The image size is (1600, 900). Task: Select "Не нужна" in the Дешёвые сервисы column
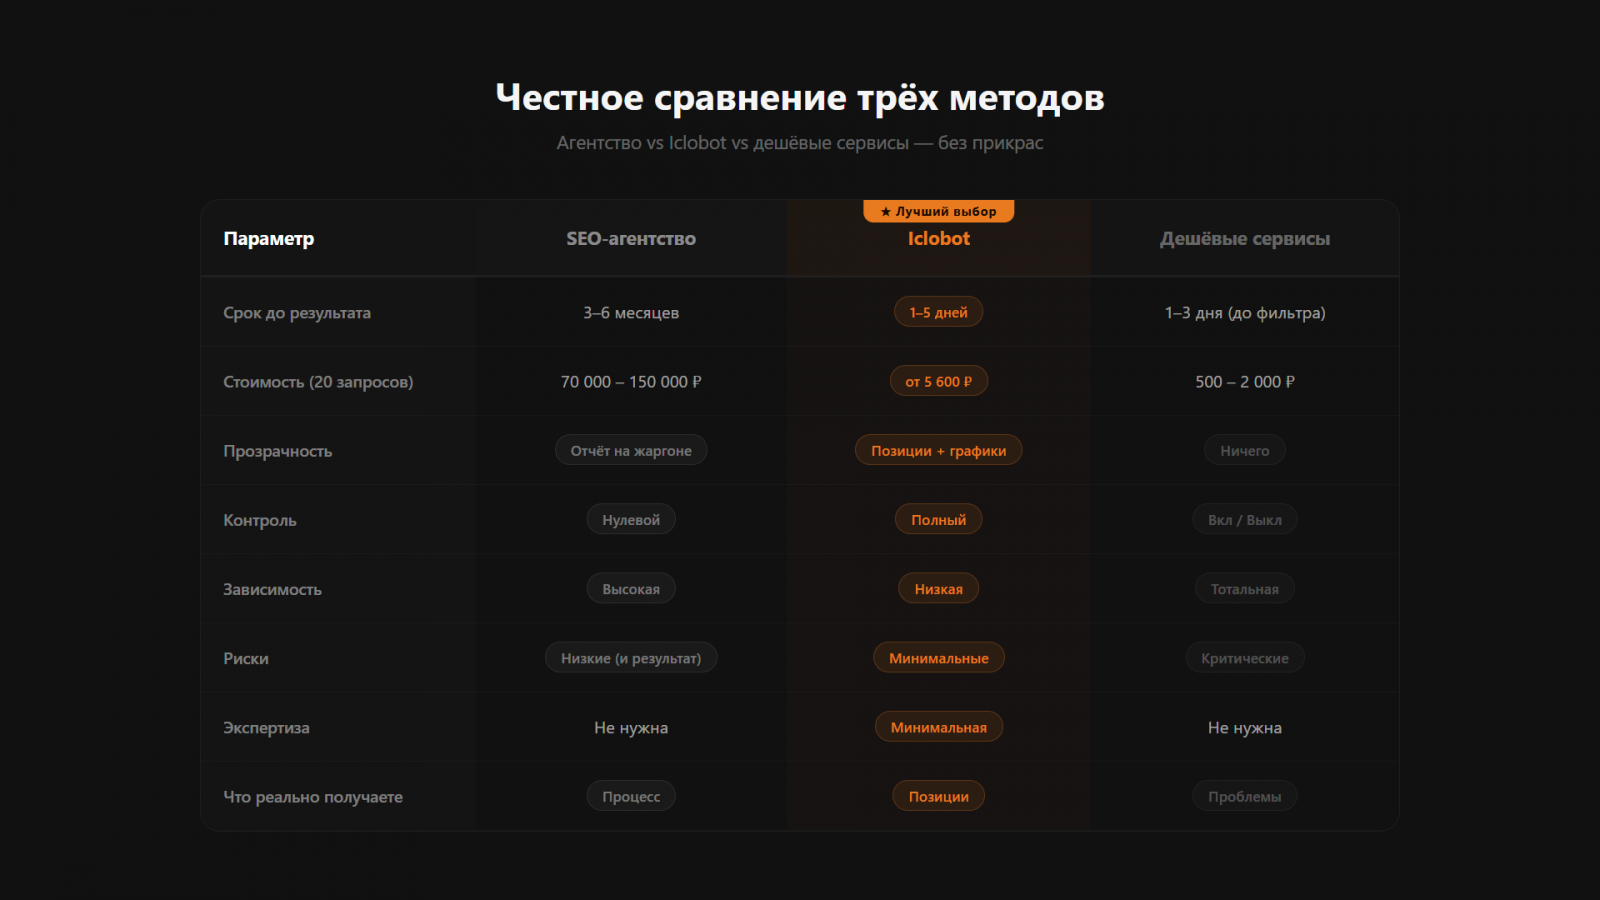(1245, 728)
